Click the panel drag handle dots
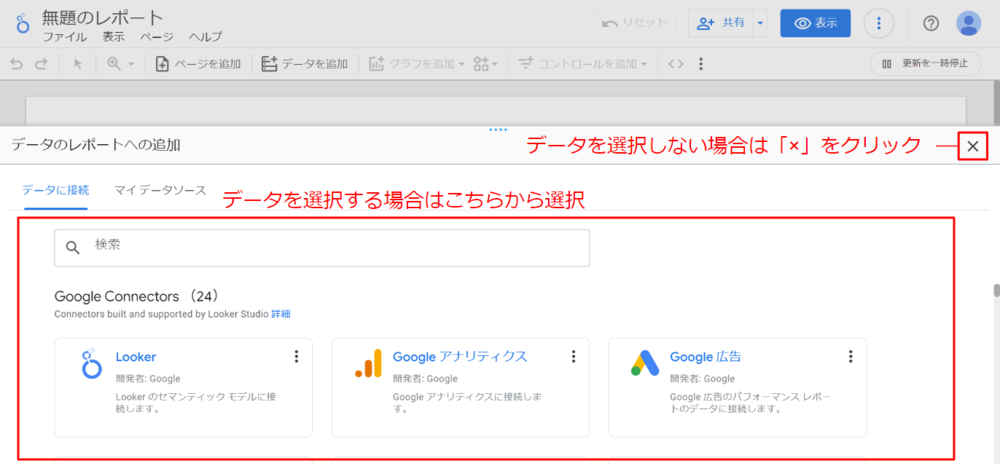 pyautogui.click(x=498, y=129)
